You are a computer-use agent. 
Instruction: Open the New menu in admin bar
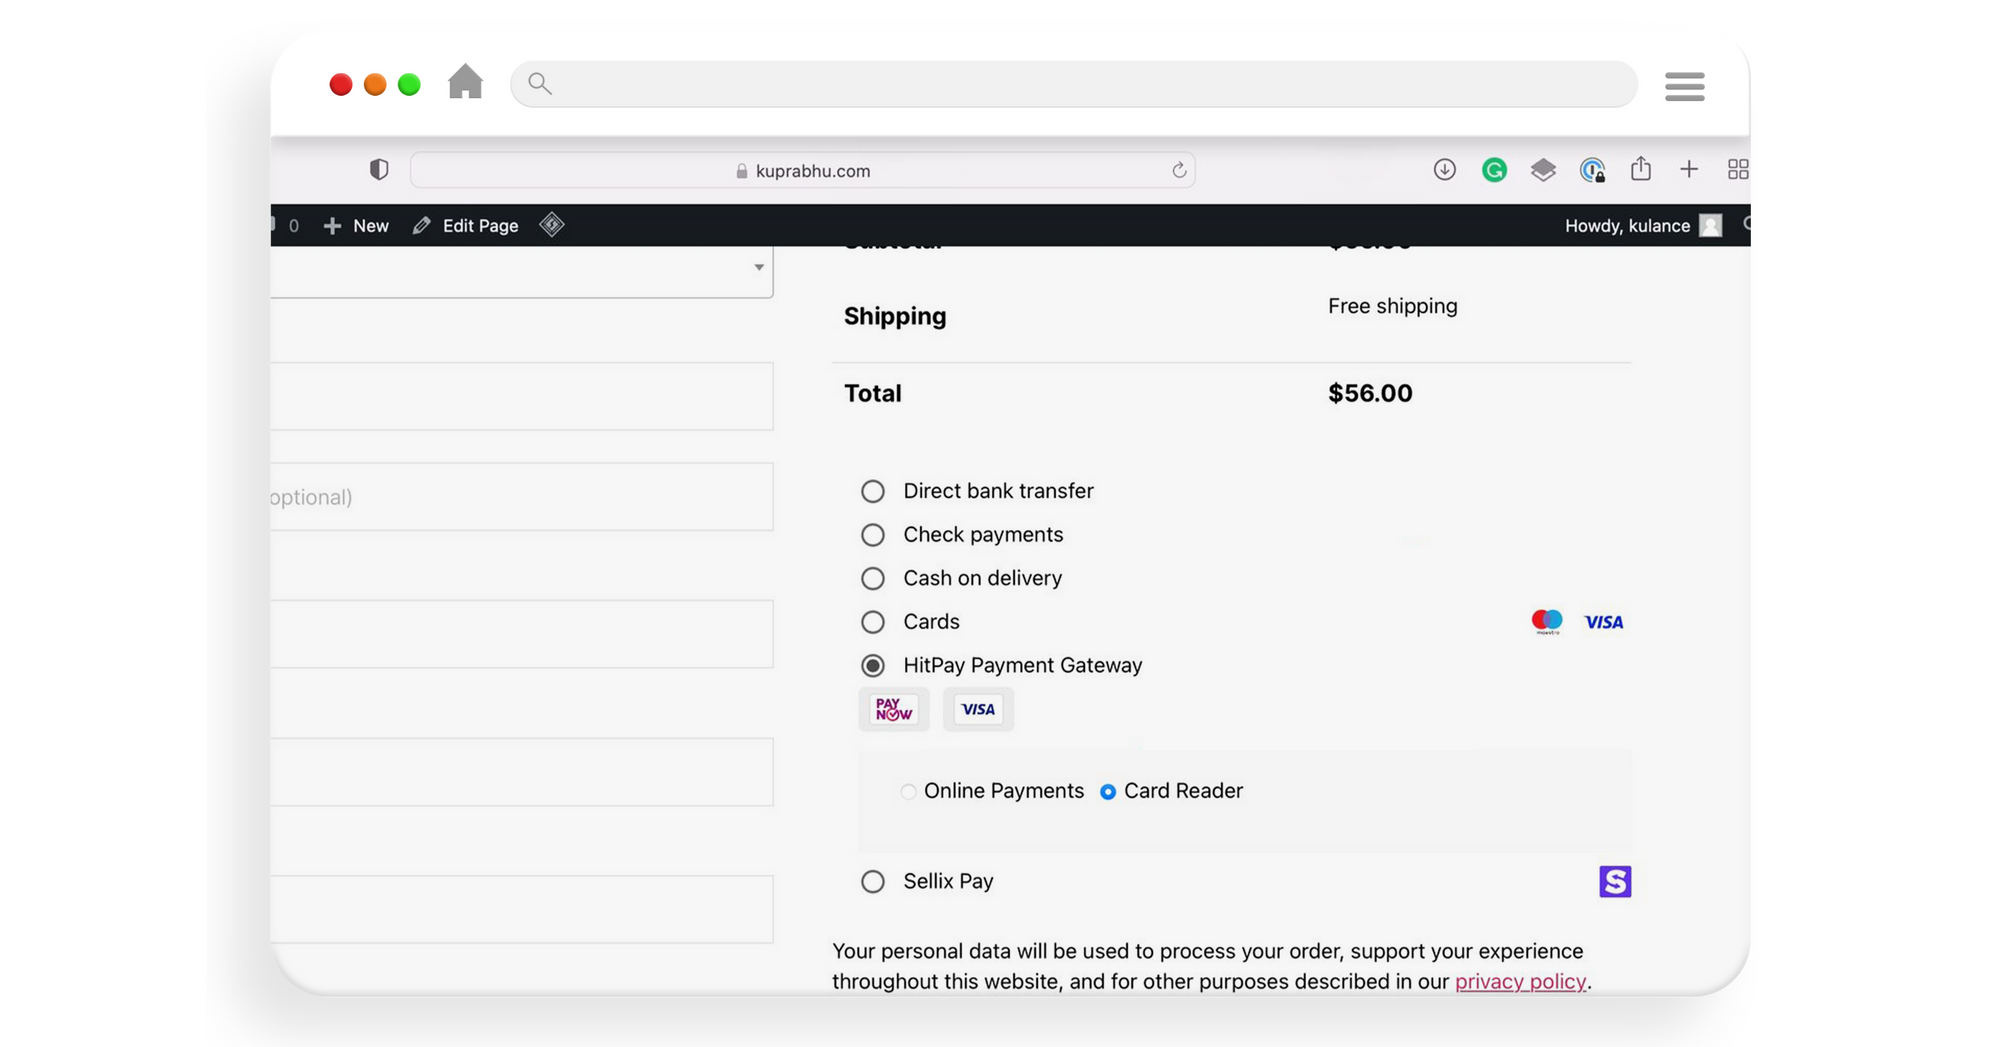pyautogui.click(x=357, y=226)
